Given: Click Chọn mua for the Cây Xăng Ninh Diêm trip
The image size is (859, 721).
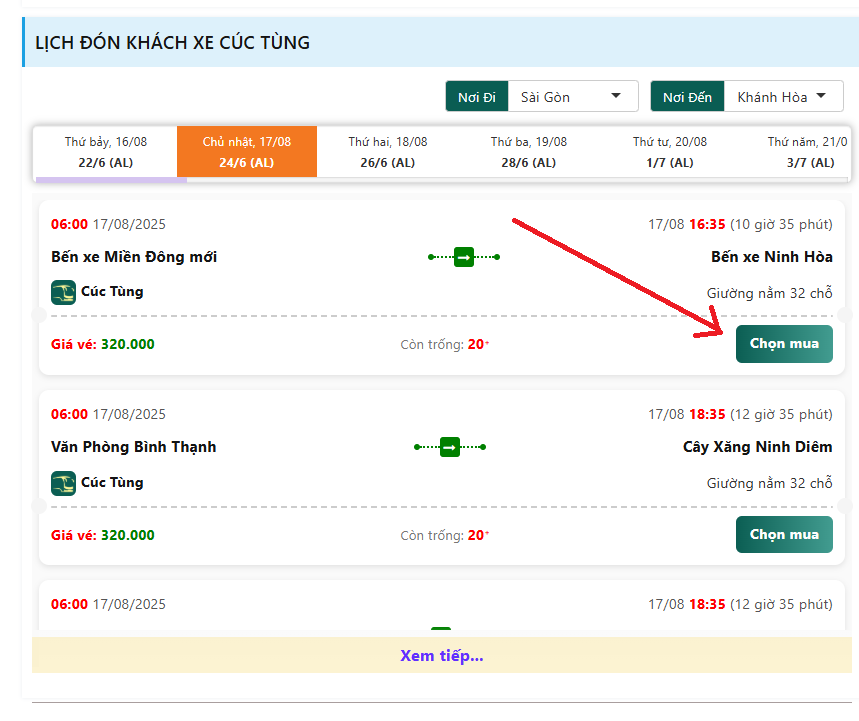Looking at the screenshot, I should tap(784, 535).
